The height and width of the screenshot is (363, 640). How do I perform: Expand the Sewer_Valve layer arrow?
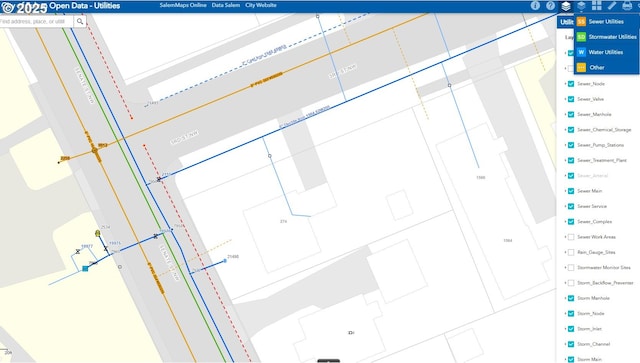565,99
